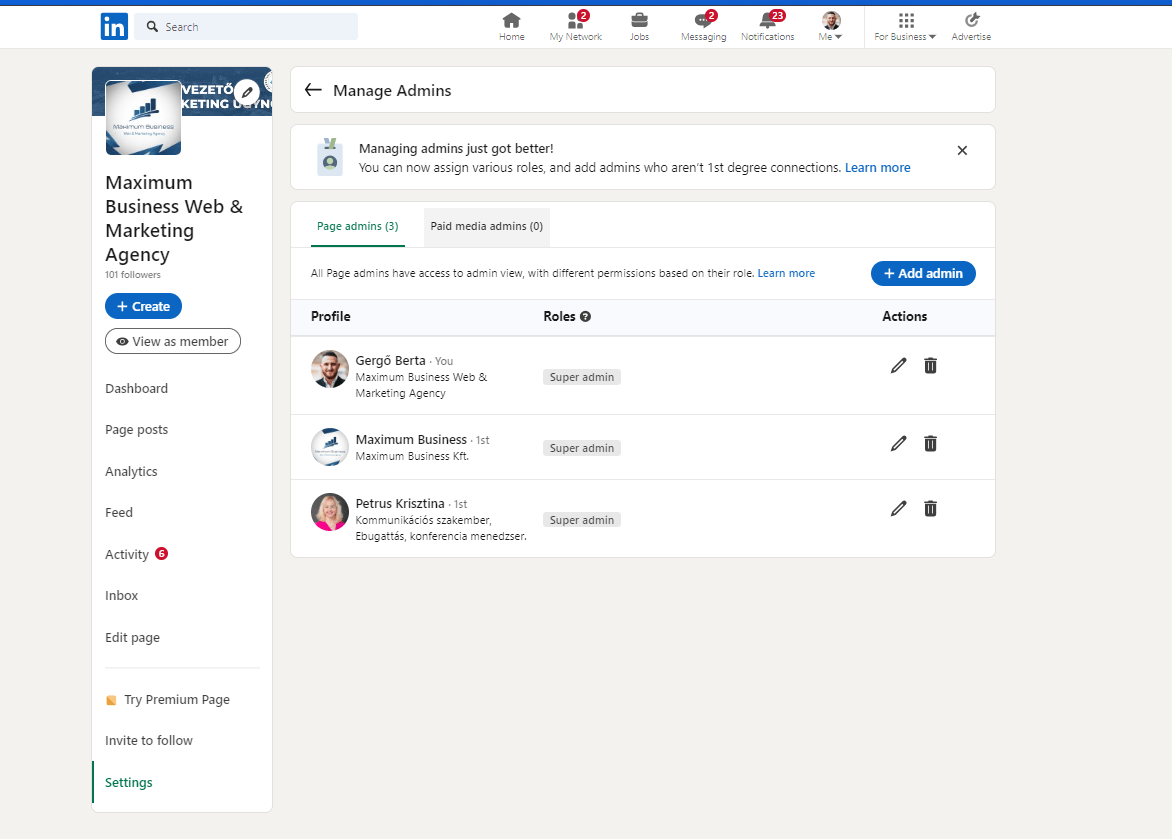This screenshot has width=1172, height=839.
Task: Delete Maximum Business admin trash icon
Action: point(930,443)
